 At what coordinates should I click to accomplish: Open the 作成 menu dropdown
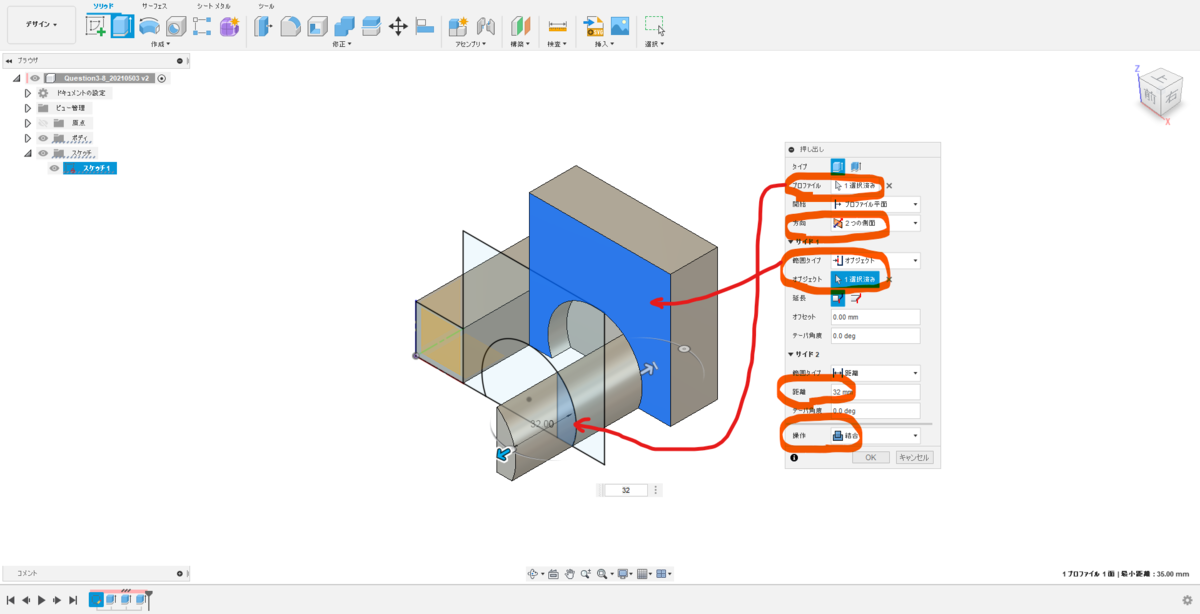tap(160, 44)
